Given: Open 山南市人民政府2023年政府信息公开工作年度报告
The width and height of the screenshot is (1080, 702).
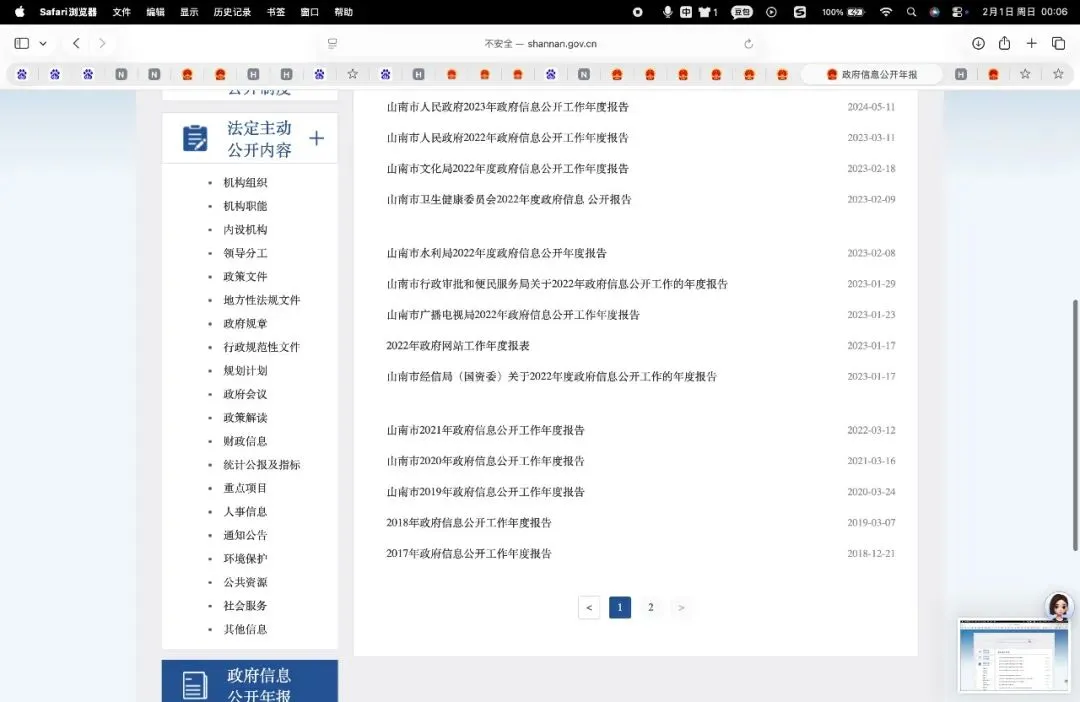Looking at the screenshot, I should coord(508,107).
